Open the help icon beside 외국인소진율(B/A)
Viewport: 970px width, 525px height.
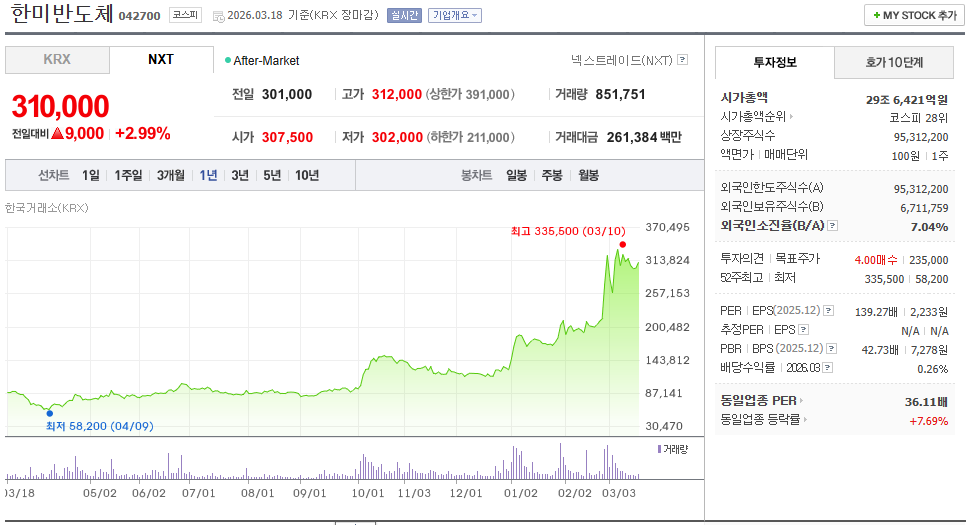tap(833, 226)
